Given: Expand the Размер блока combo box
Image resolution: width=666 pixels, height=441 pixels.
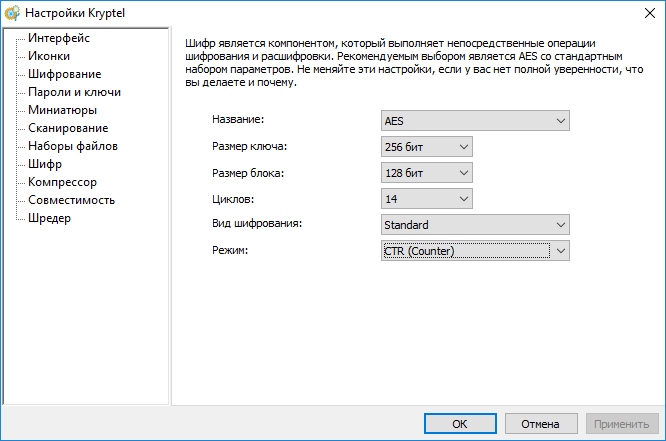Looking at the screenshot, I should click(427, 173).
